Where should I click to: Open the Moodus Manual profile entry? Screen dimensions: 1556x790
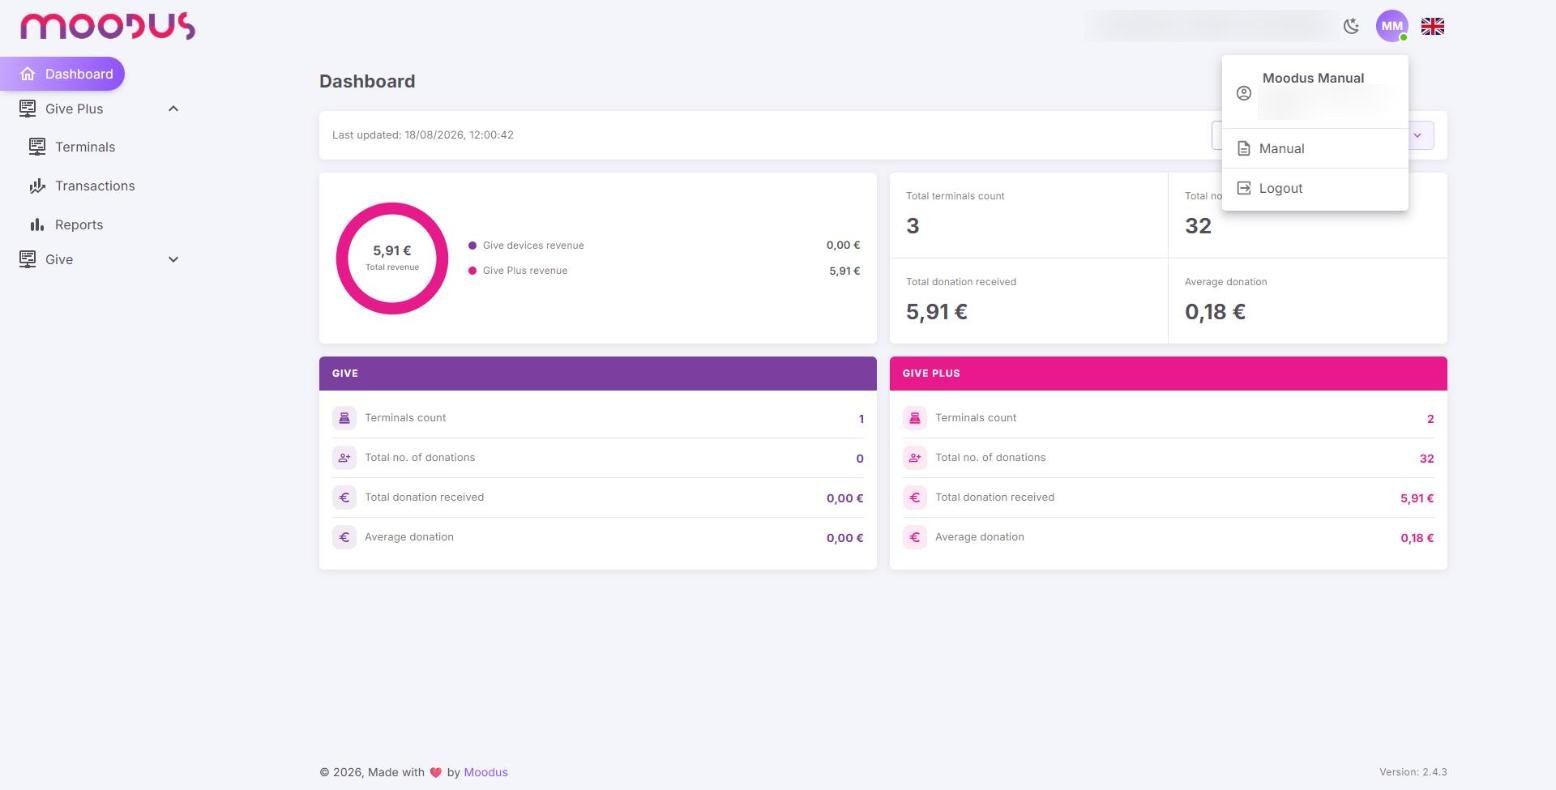[1314, 92]
